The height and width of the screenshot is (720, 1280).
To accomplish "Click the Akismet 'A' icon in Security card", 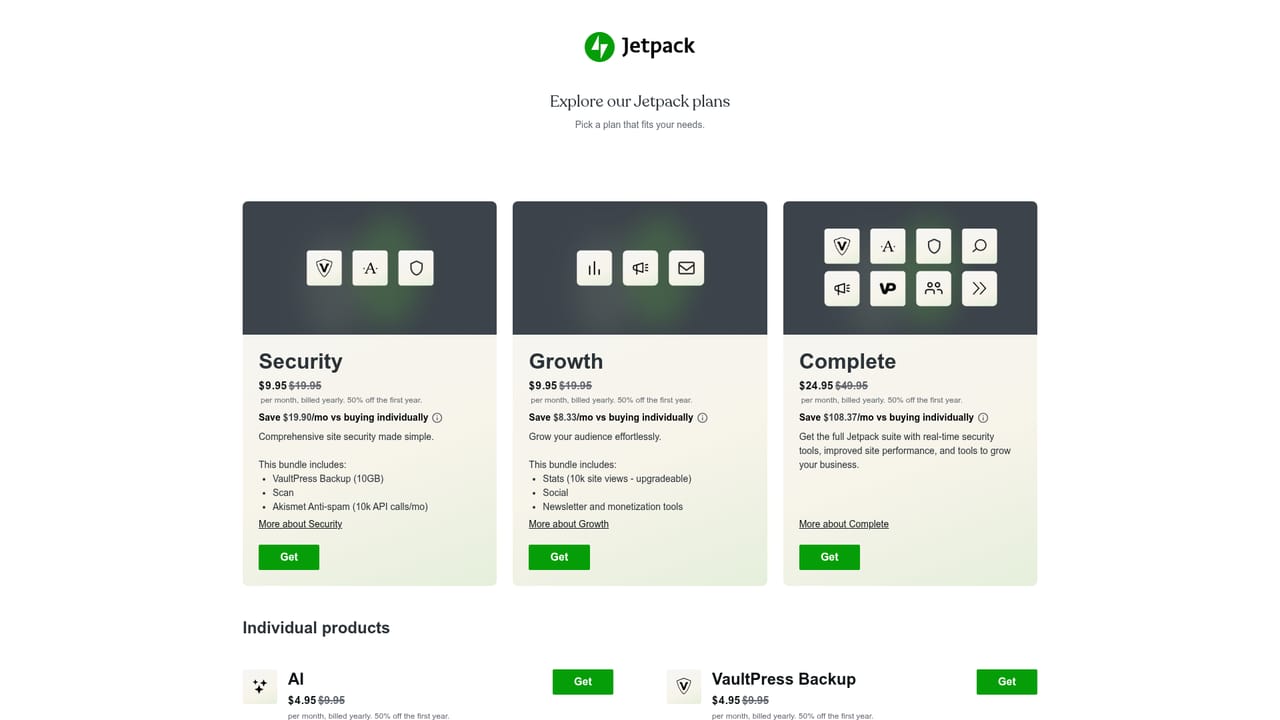I will click(x=370, y=268).
